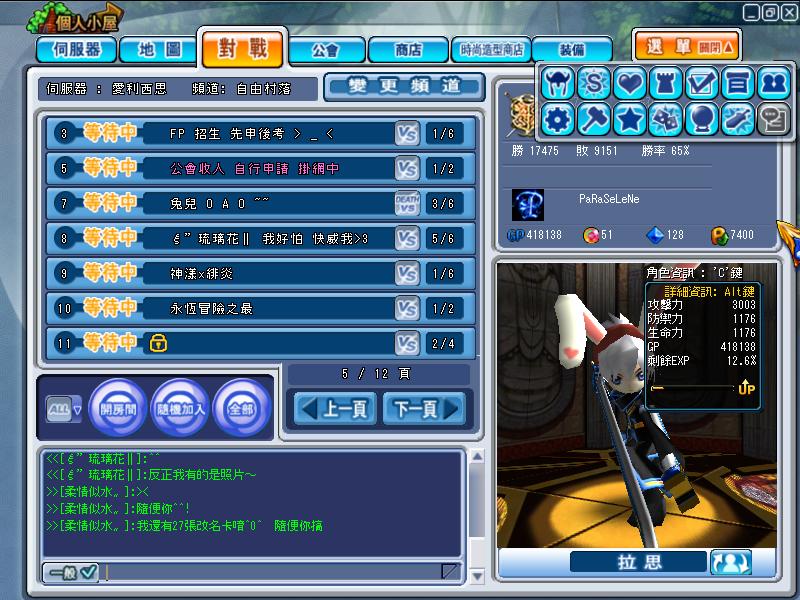The width and height of the screenshot is (800, 600).
Task: Click the heart menu icon
Action: point(630,83)
